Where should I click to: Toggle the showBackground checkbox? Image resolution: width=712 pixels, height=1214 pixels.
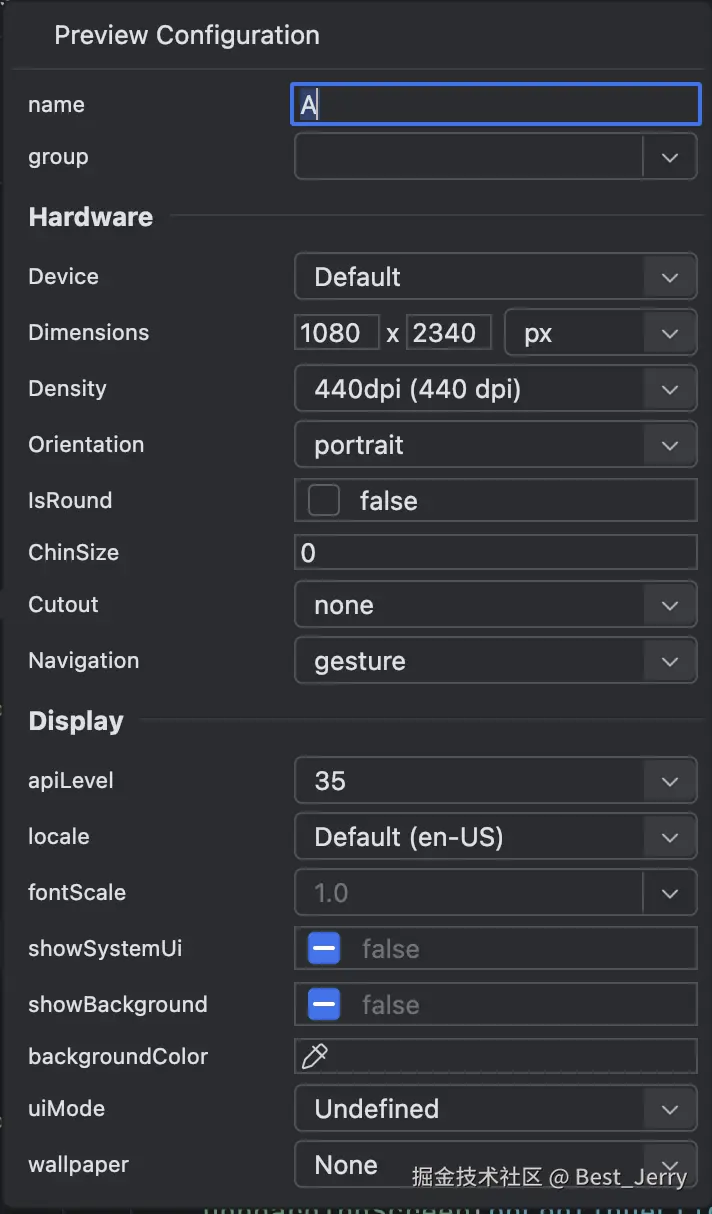coord(324,1004)
